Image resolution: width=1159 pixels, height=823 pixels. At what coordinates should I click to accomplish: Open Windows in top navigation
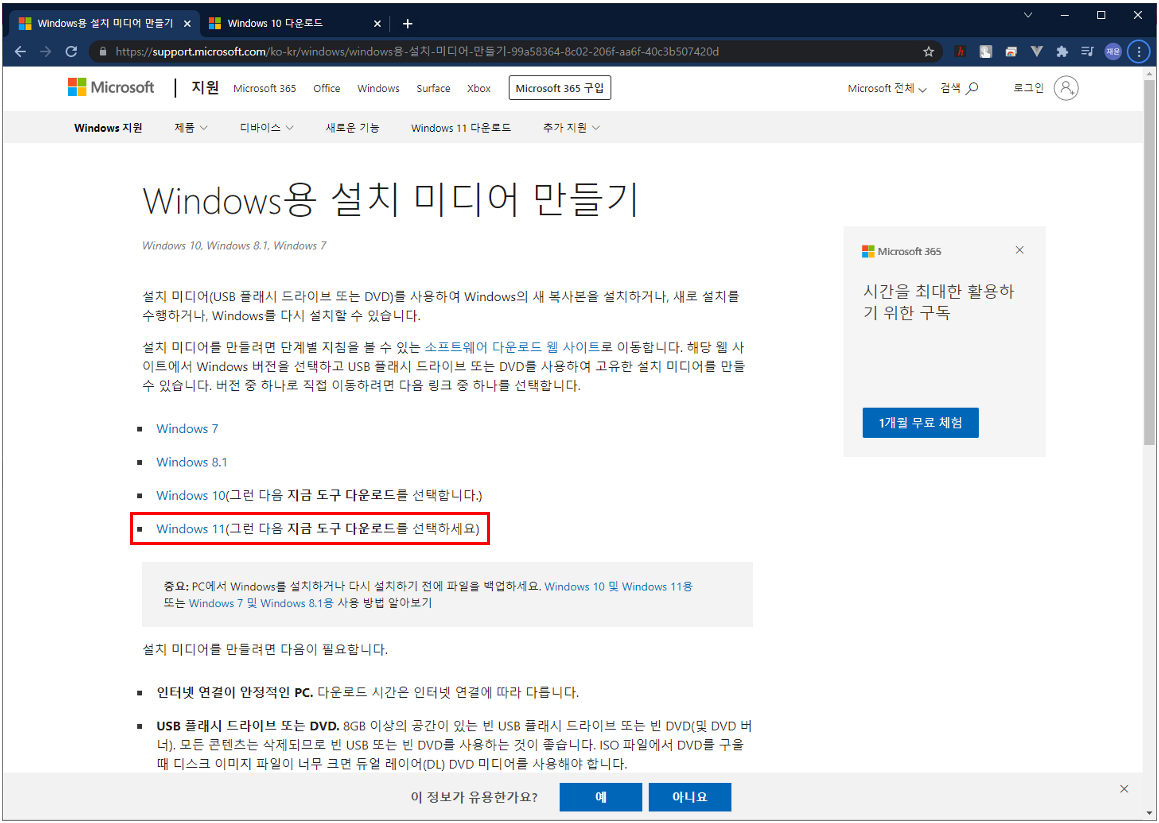click(378, 88)
